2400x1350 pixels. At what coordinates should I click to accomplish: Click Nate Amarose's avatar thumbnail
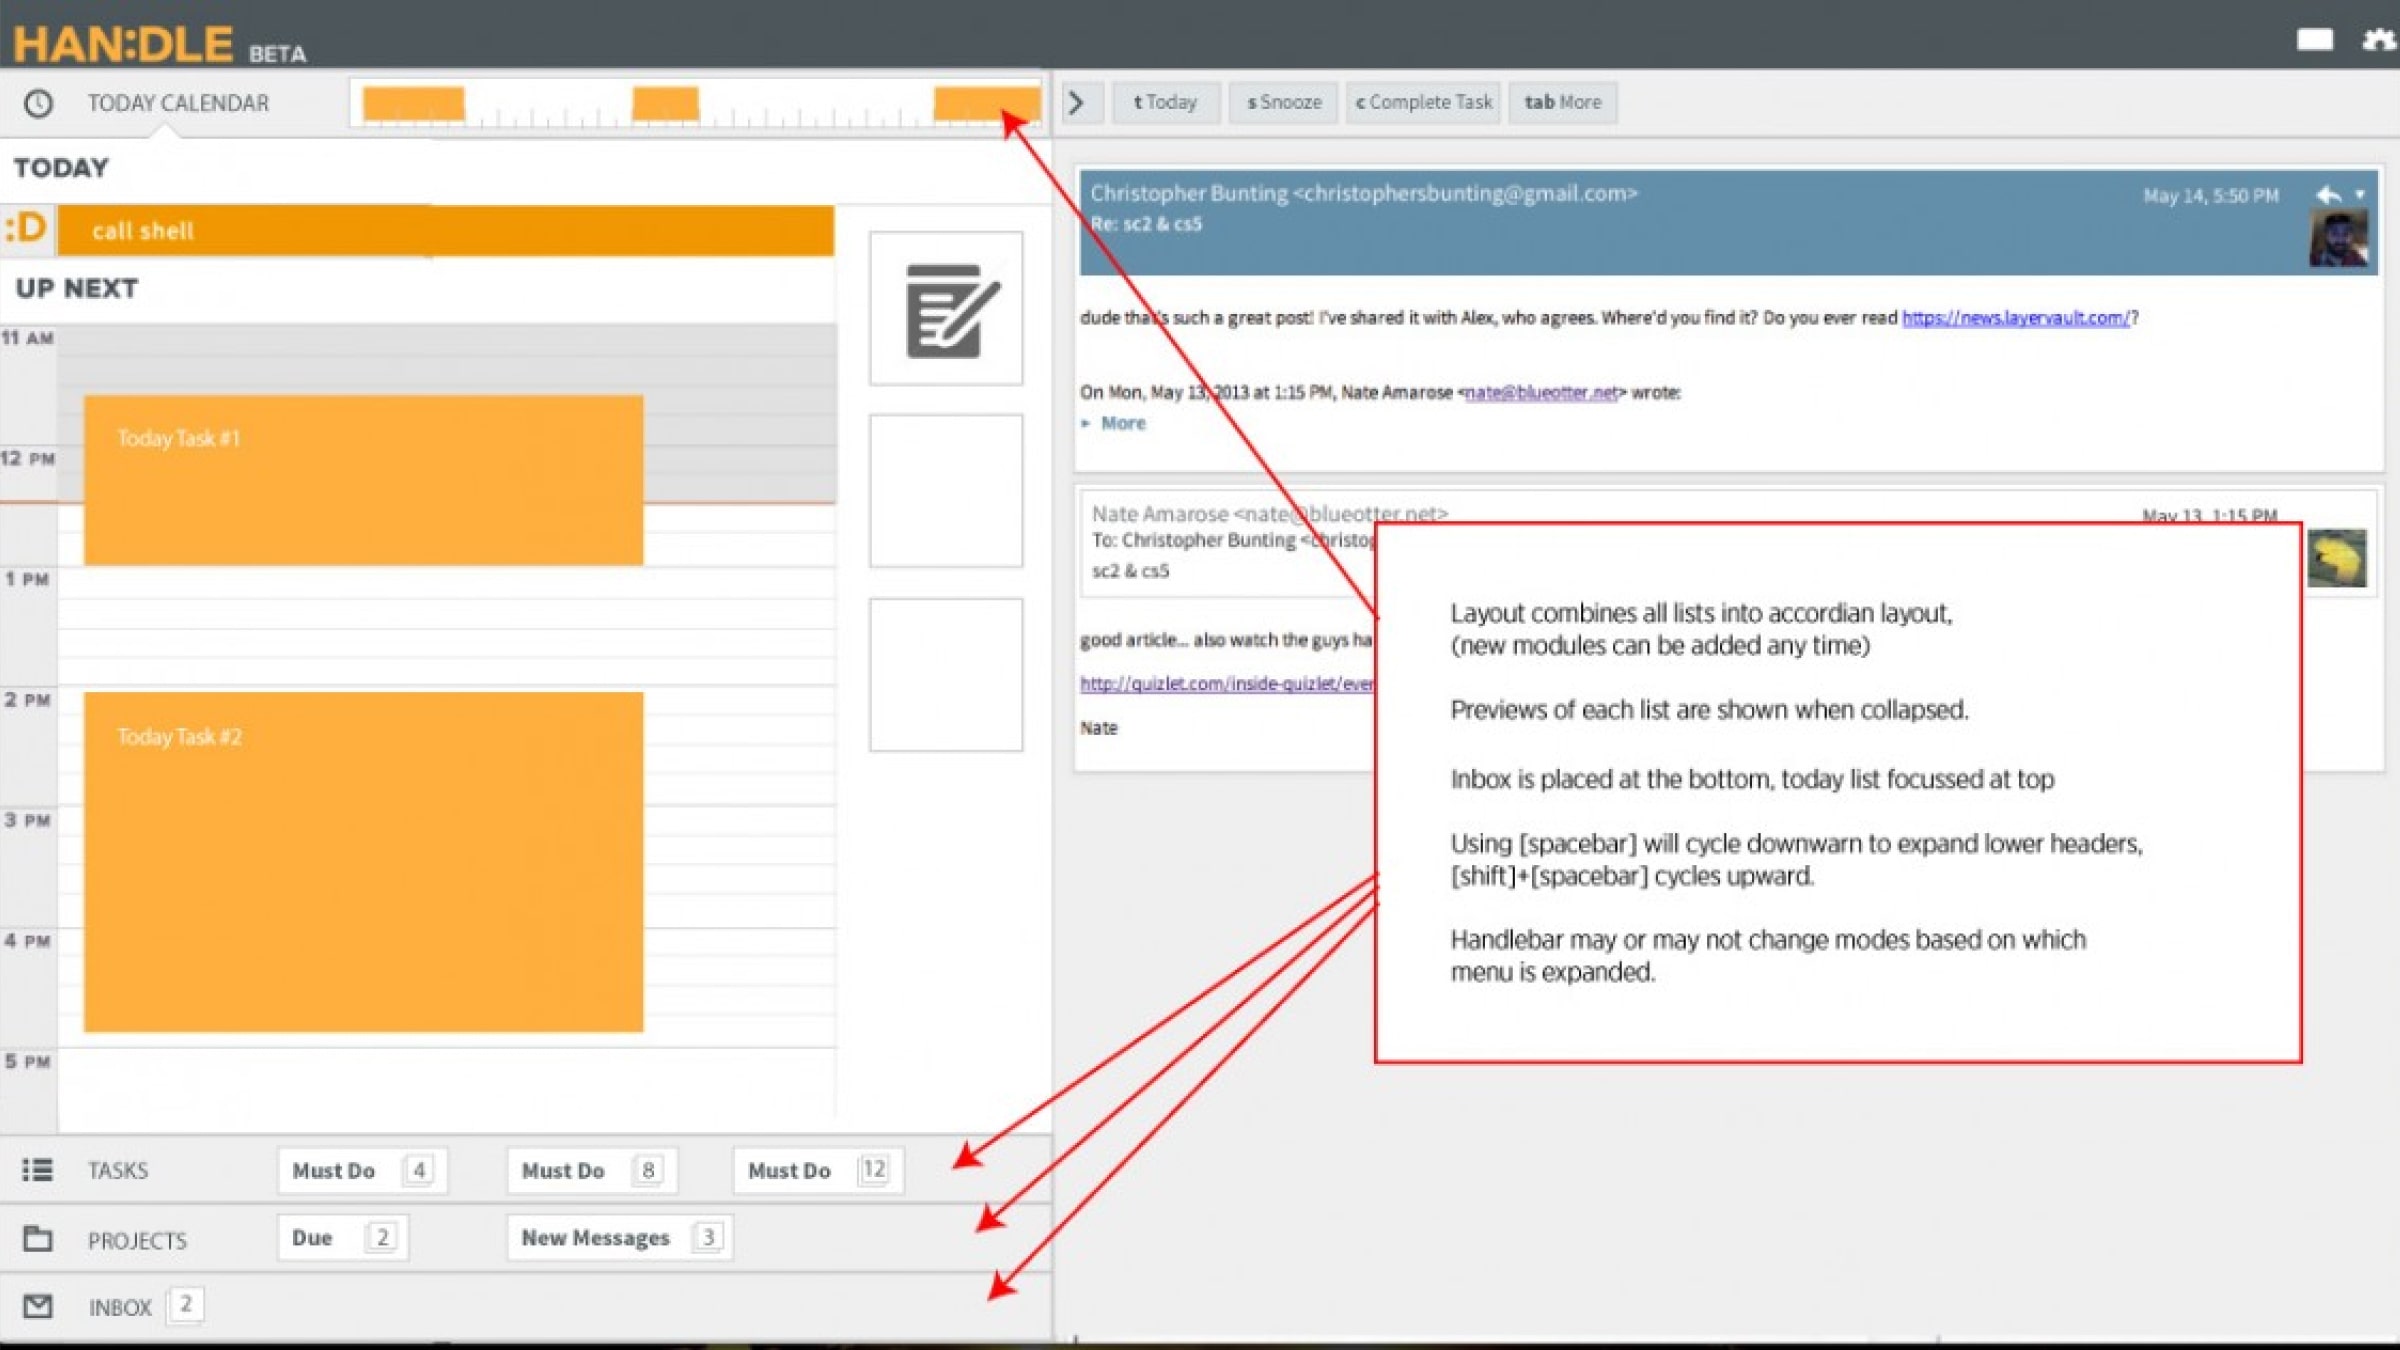[x=2337, y=558]
